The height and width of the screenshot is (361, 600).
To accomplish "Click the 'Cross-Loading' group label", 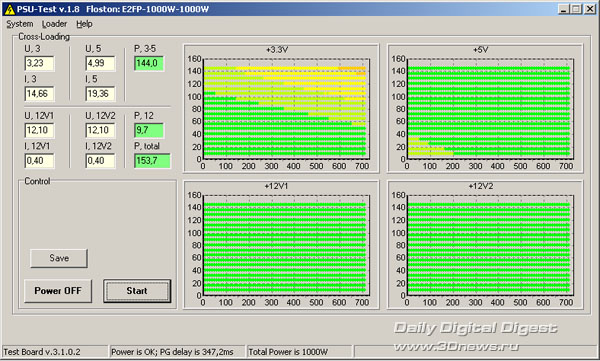I will click(x=44, y=37).
